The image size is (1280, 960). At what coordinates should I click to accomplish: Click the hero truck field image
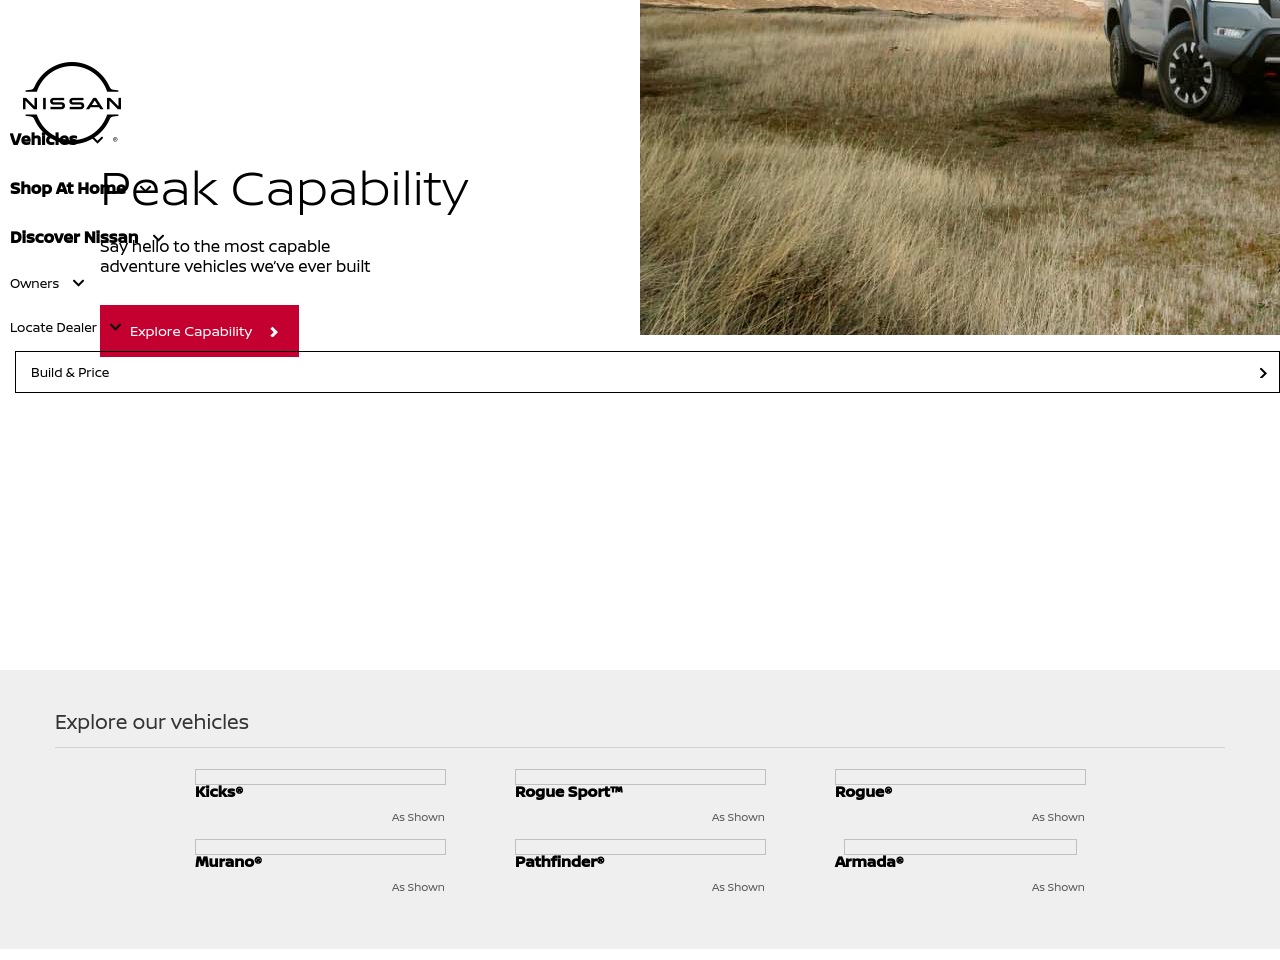(960, 167)
